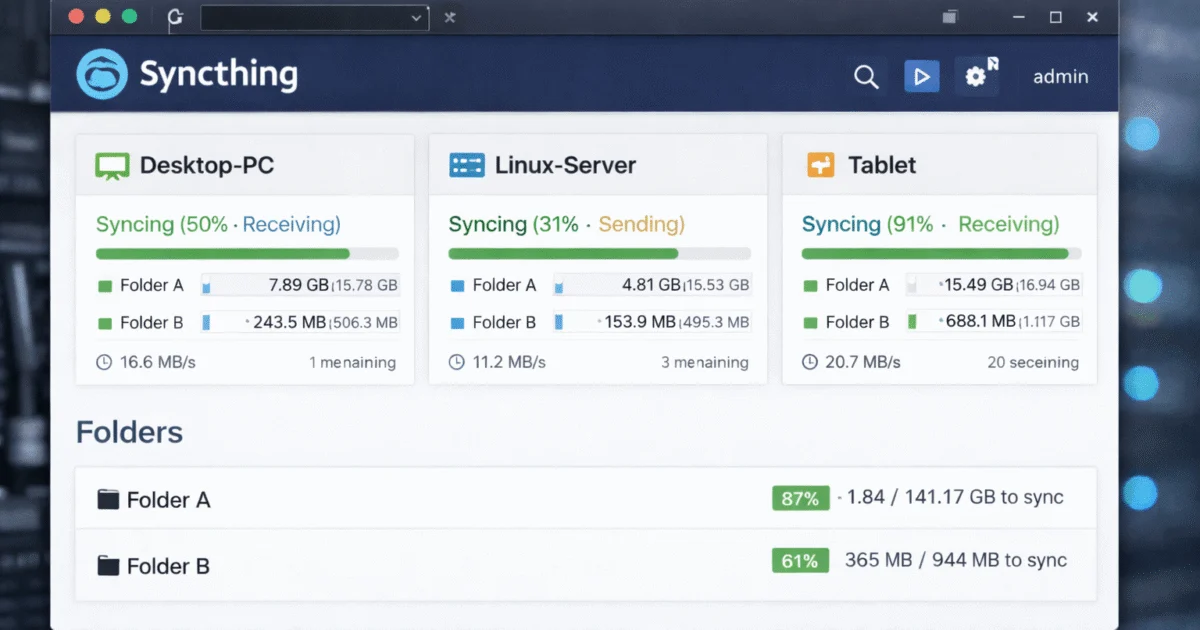
Task: Click the orange Tablet device icon
Action: [x=820, y=165]
